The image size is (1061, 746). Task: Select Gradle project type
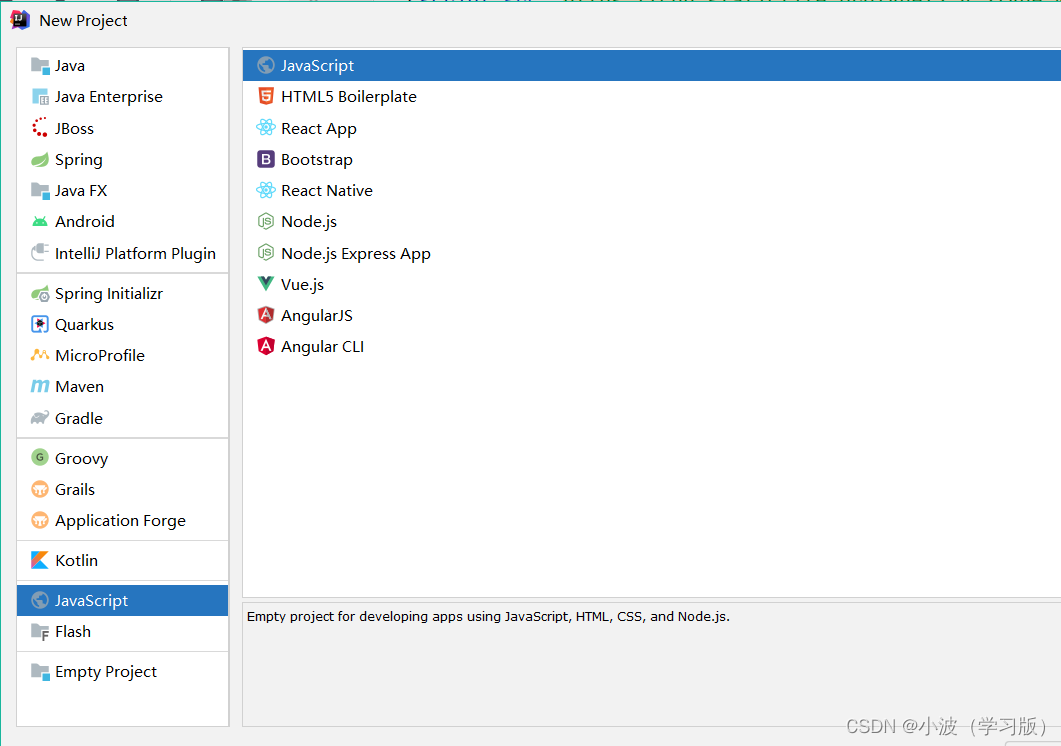[x=78, y=418]
